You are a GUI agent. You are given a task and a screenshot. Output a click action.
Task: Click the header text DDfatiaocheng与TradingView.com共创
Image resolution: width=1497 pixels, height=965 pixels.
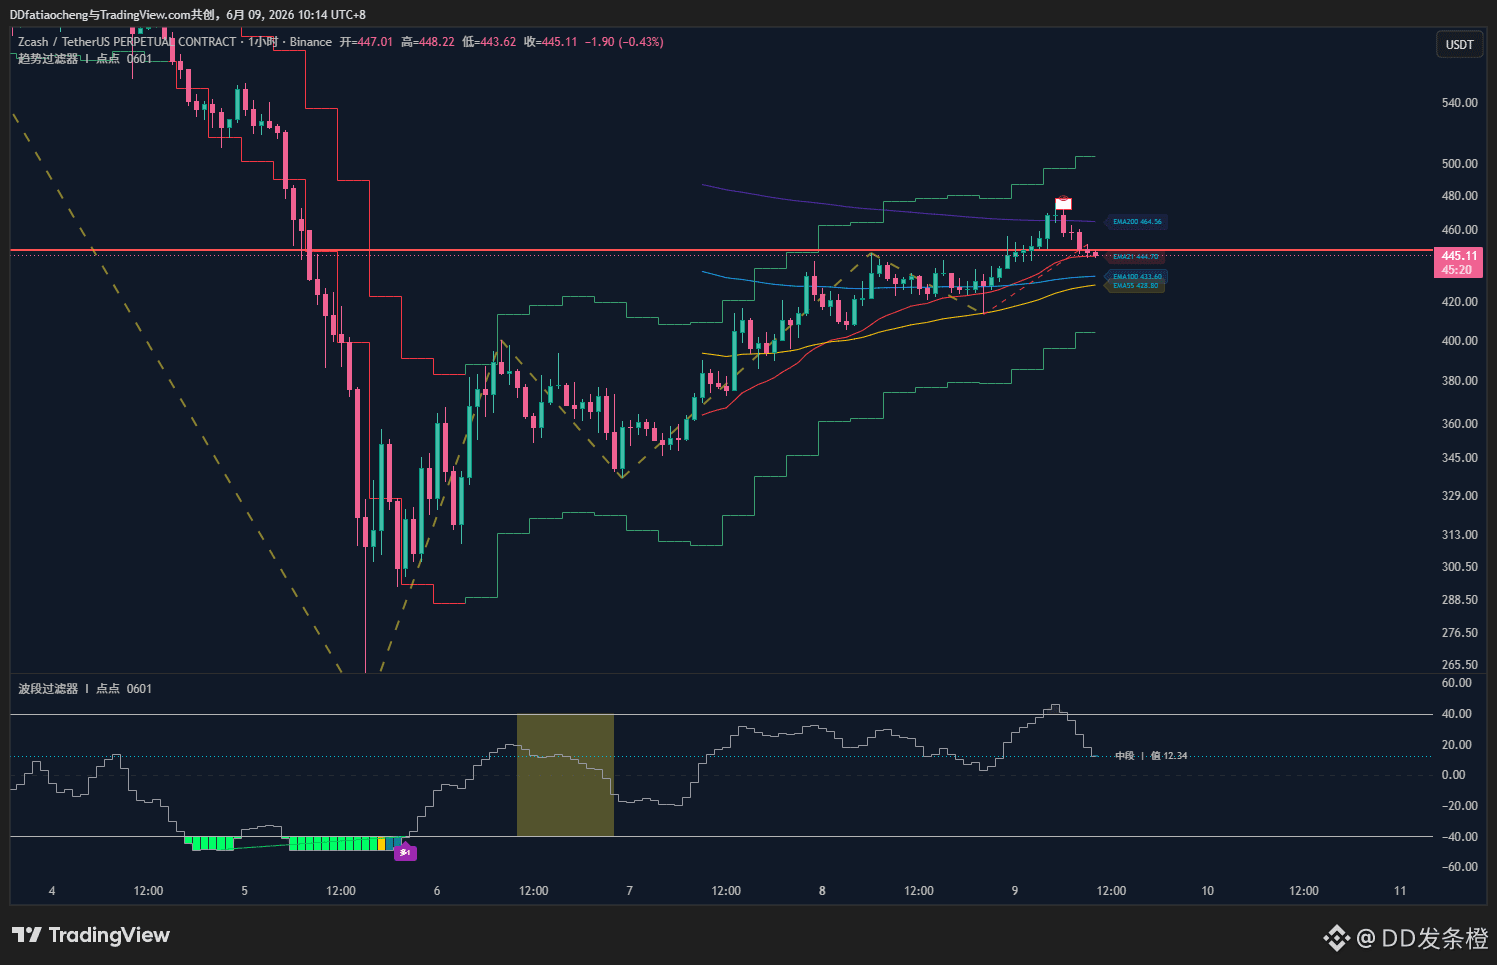point(112,15)
